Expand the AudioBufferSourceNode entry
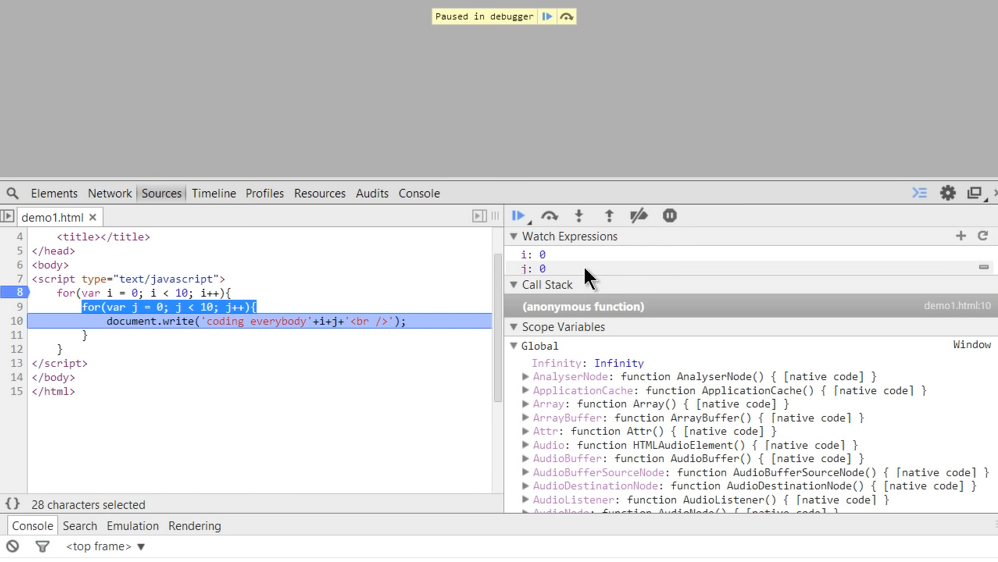This screenshot has width=998, height=562. click(526, 472)
